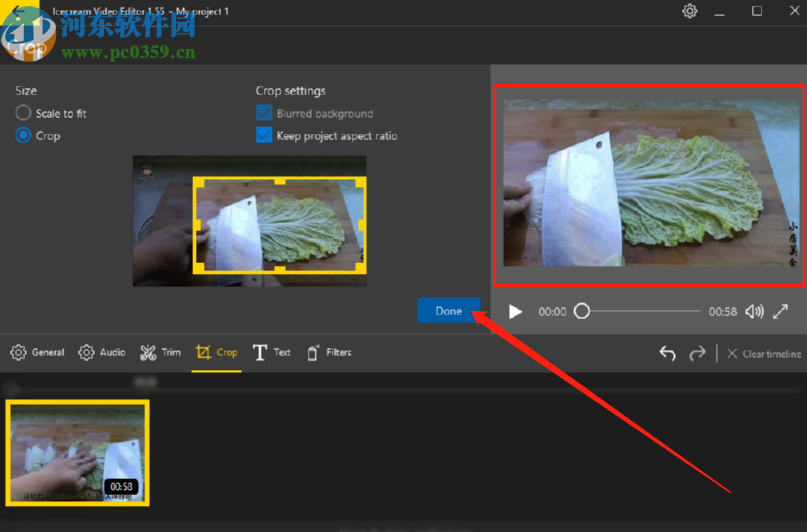Redo the last undone action
The width and height of the screenshot is (807, 532).
point(697,353)
